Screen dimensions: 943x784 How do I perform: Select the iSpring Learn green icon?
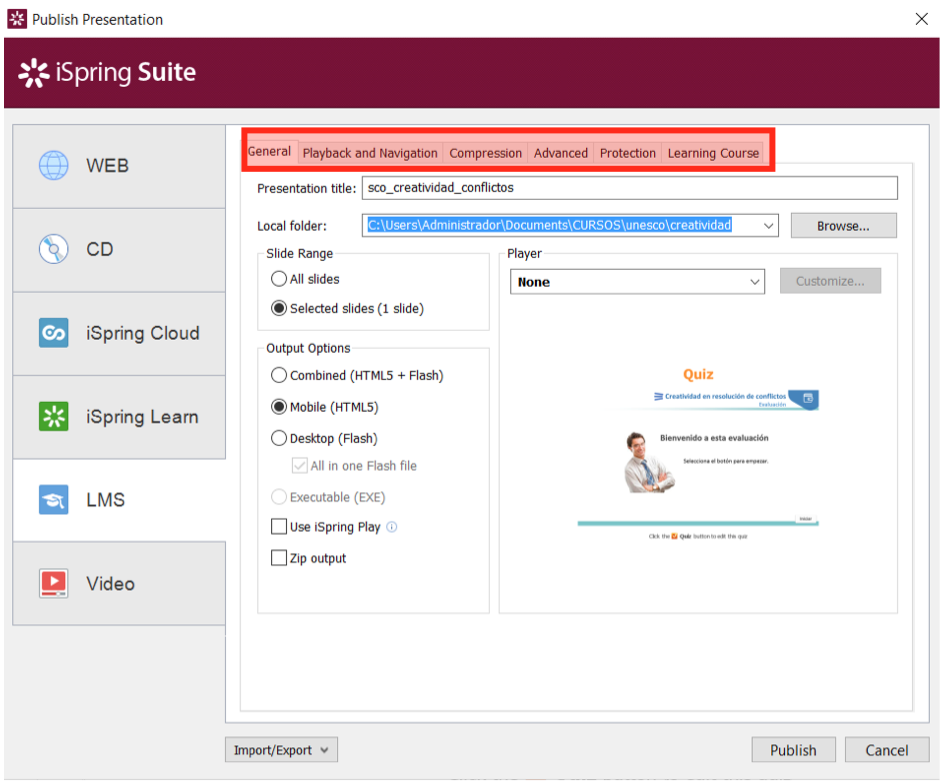pyautogui.click(x=54, y=416)
